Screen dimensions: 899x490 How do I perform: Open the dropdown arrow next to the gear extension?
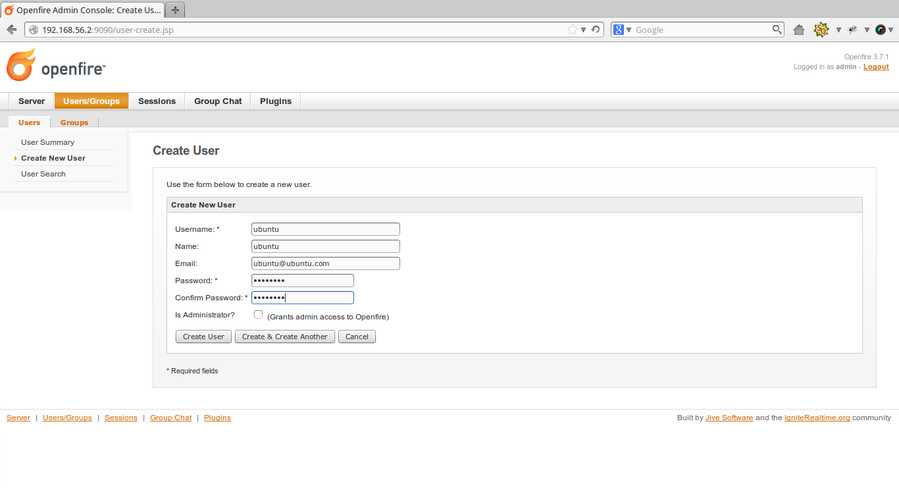pos(838,30)
